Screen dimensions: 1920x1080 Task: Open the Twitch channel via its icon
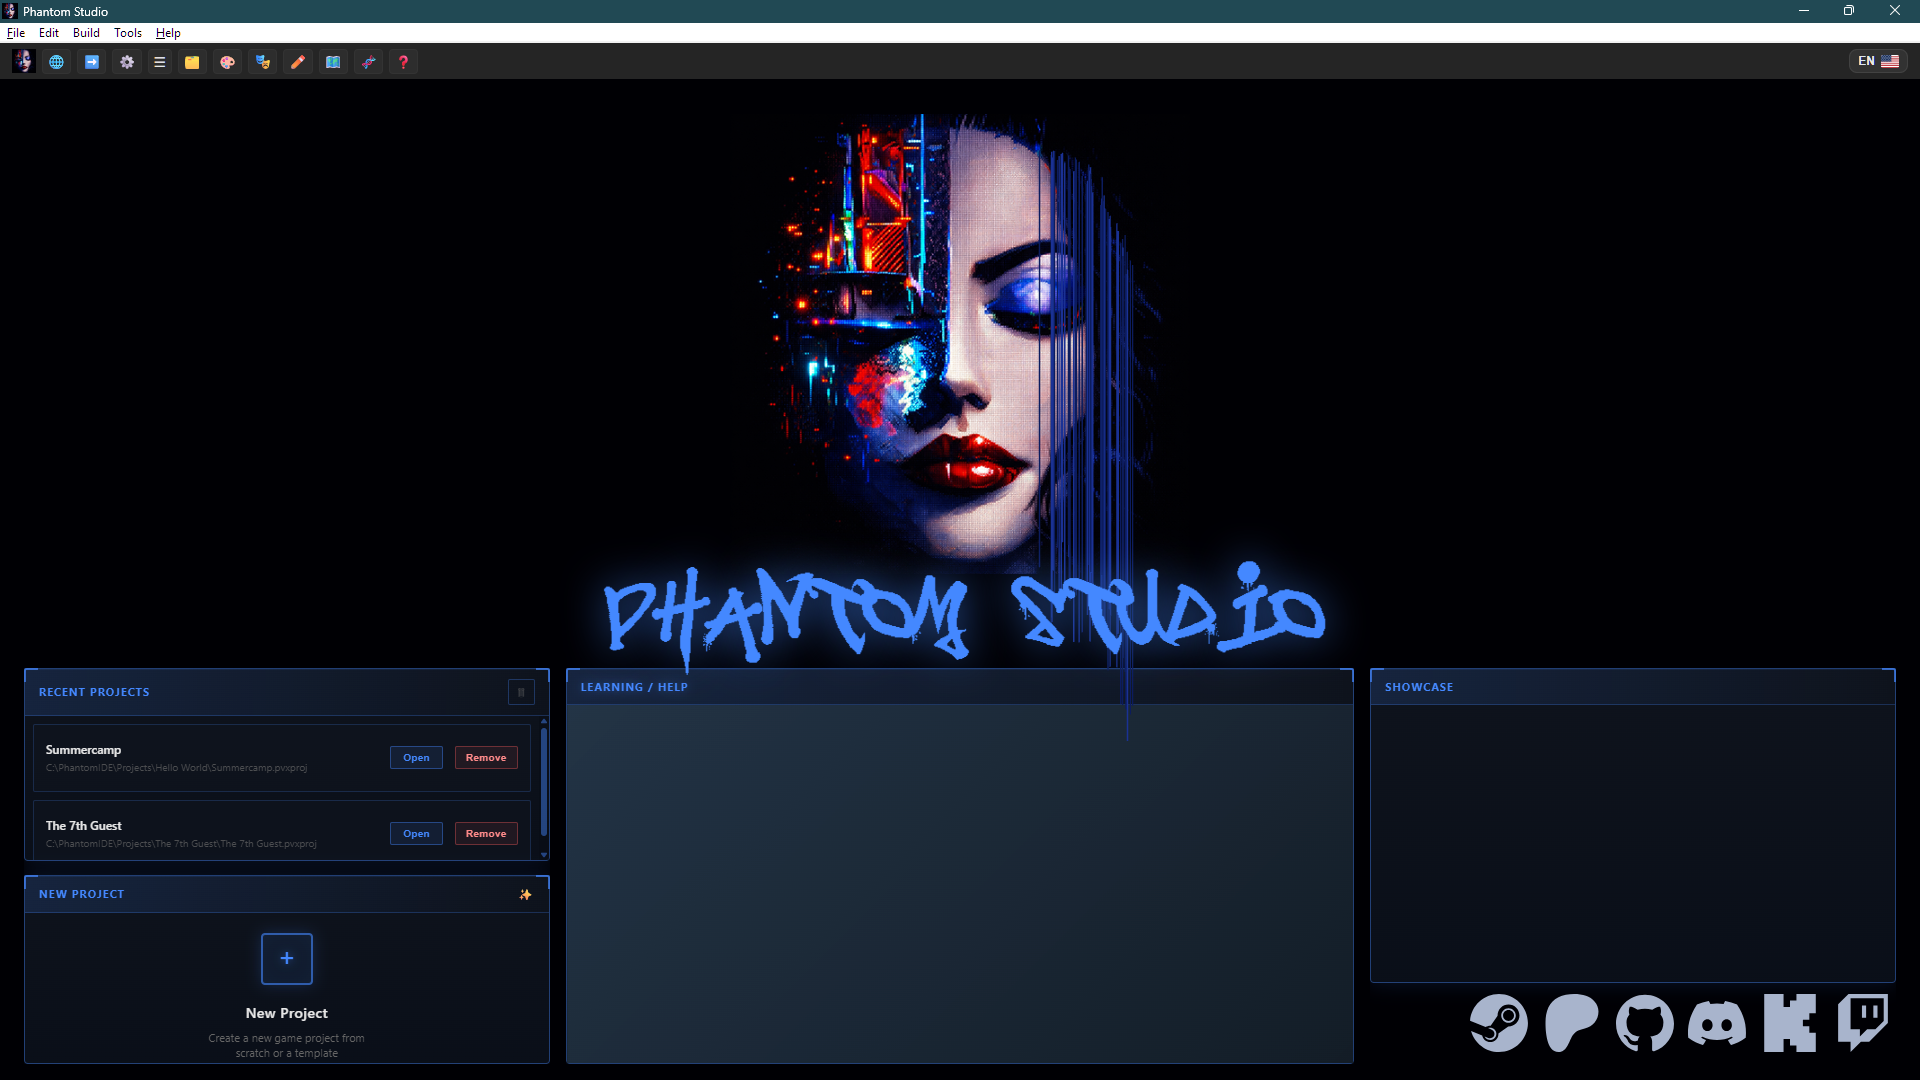pyautogui.click(x=1863, y=1024)
